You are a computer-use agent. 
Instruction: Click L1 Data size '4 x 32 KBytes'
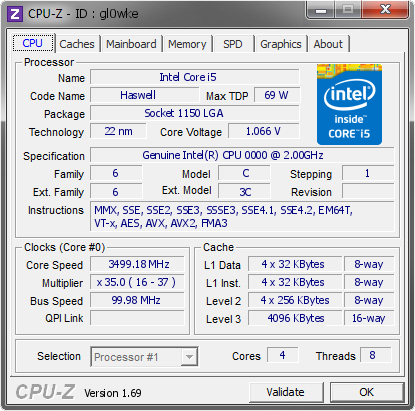[295, 264]
